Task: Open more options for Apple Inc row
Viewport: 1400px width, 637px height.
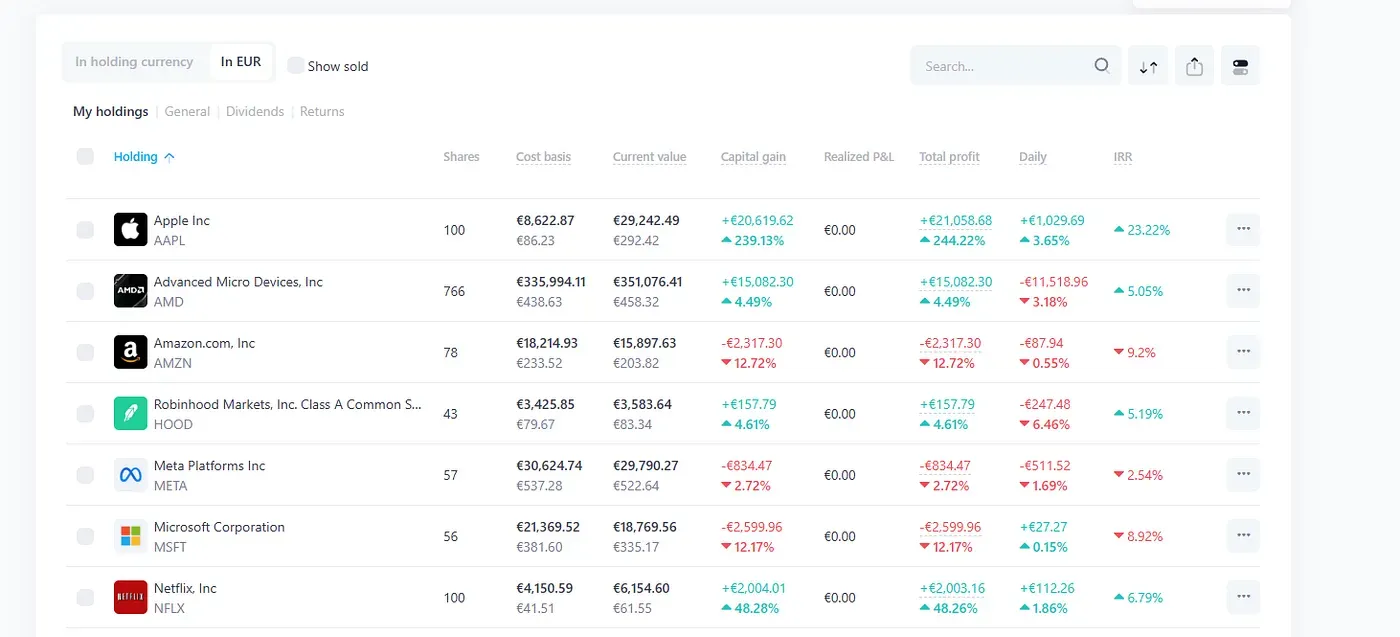Action: tap(1243, 229)
